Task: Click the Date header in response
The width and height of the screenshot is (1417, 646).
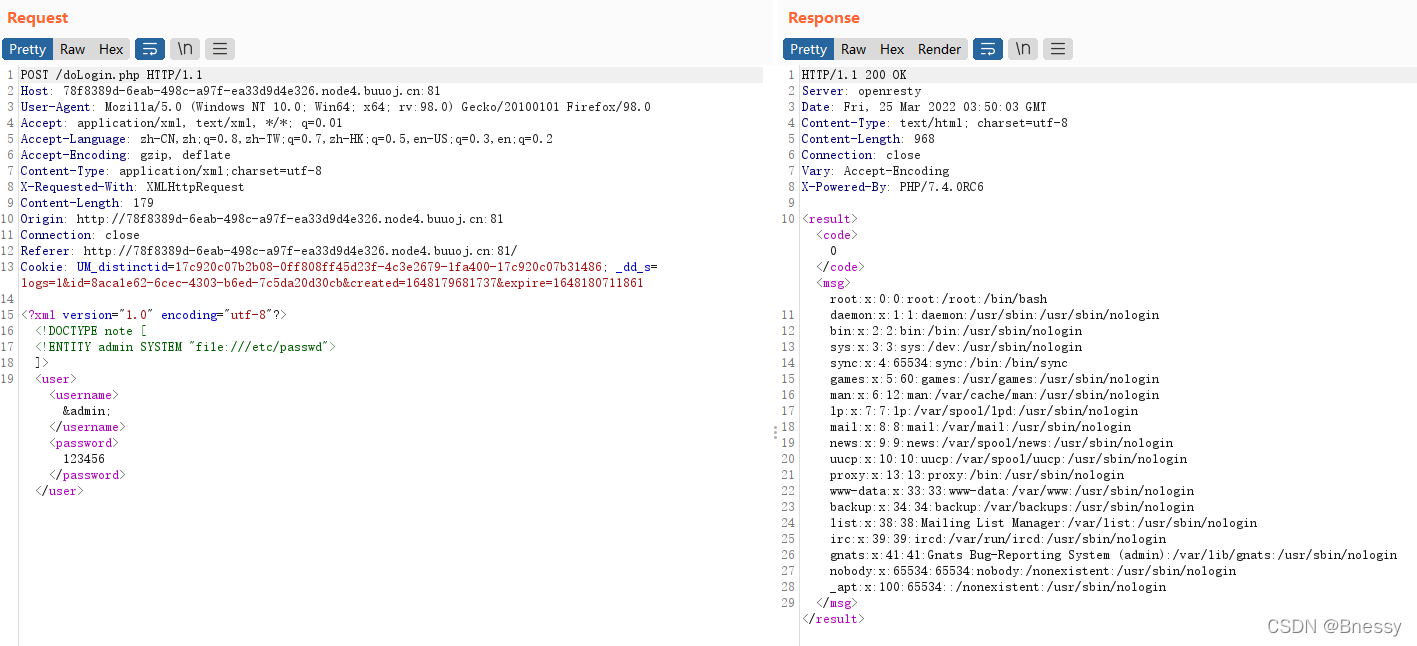Action: pyautogui.click(x=924, y=107)
